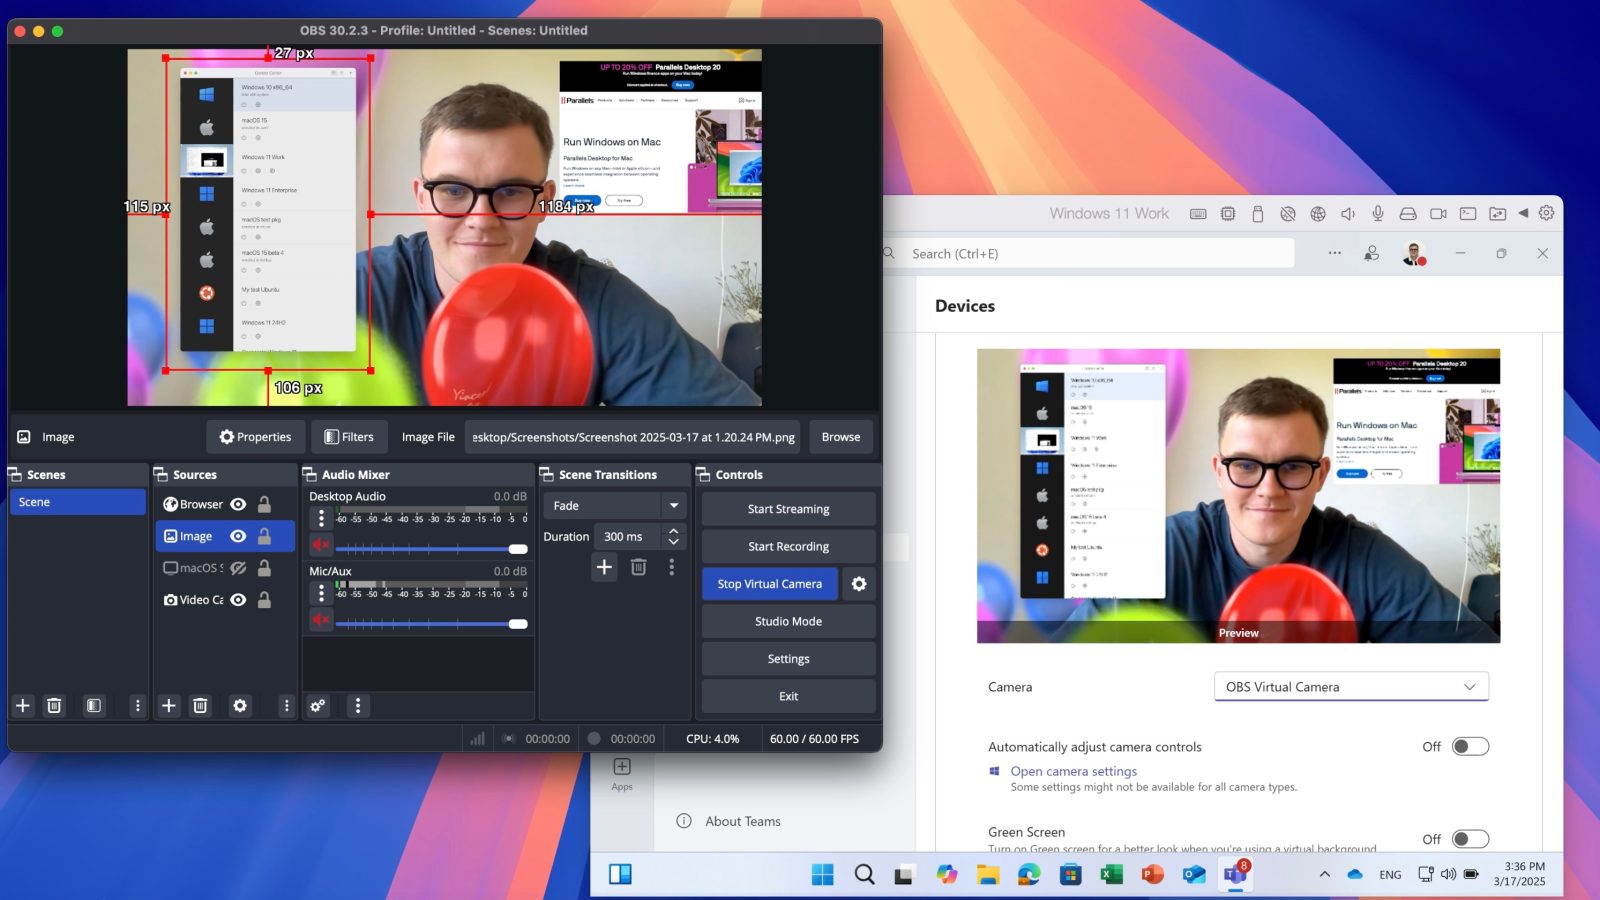Add a scene transition with plus icon
This screenshot has width=1600, height=900.
604,568
